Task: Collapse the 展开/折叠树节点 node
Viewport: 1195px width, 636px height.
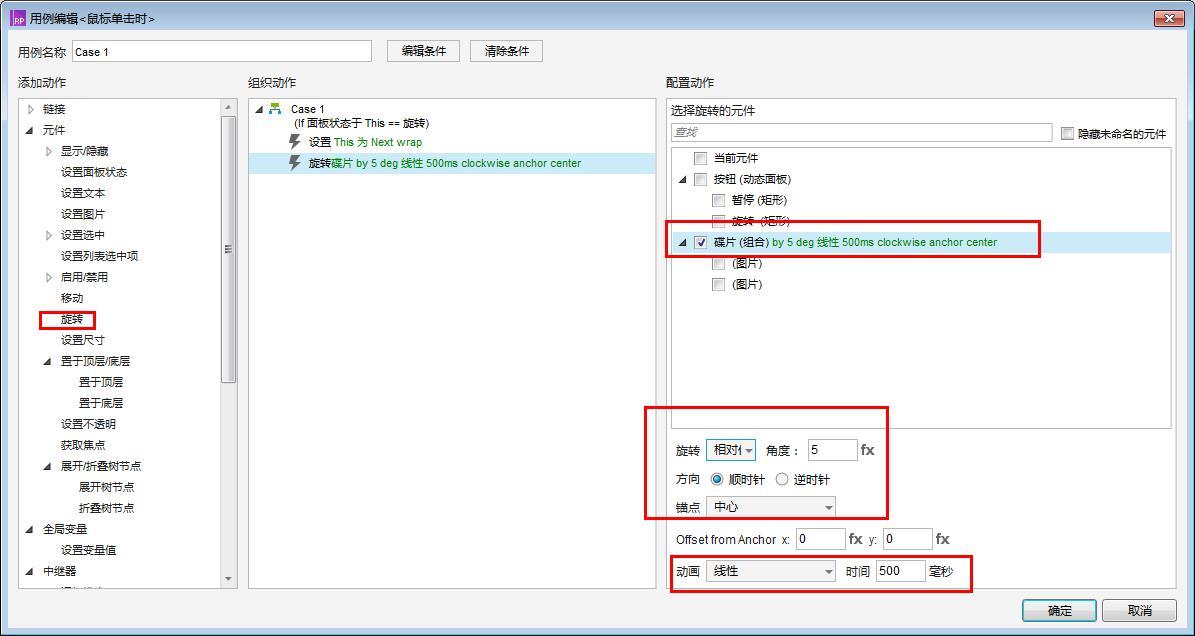Action: click(49, 466)
